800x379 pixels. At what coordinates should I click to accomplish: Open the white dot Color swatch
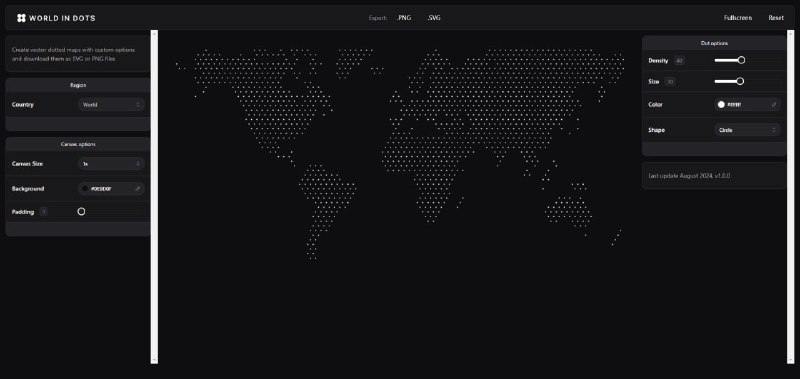(x=721, y=105)
